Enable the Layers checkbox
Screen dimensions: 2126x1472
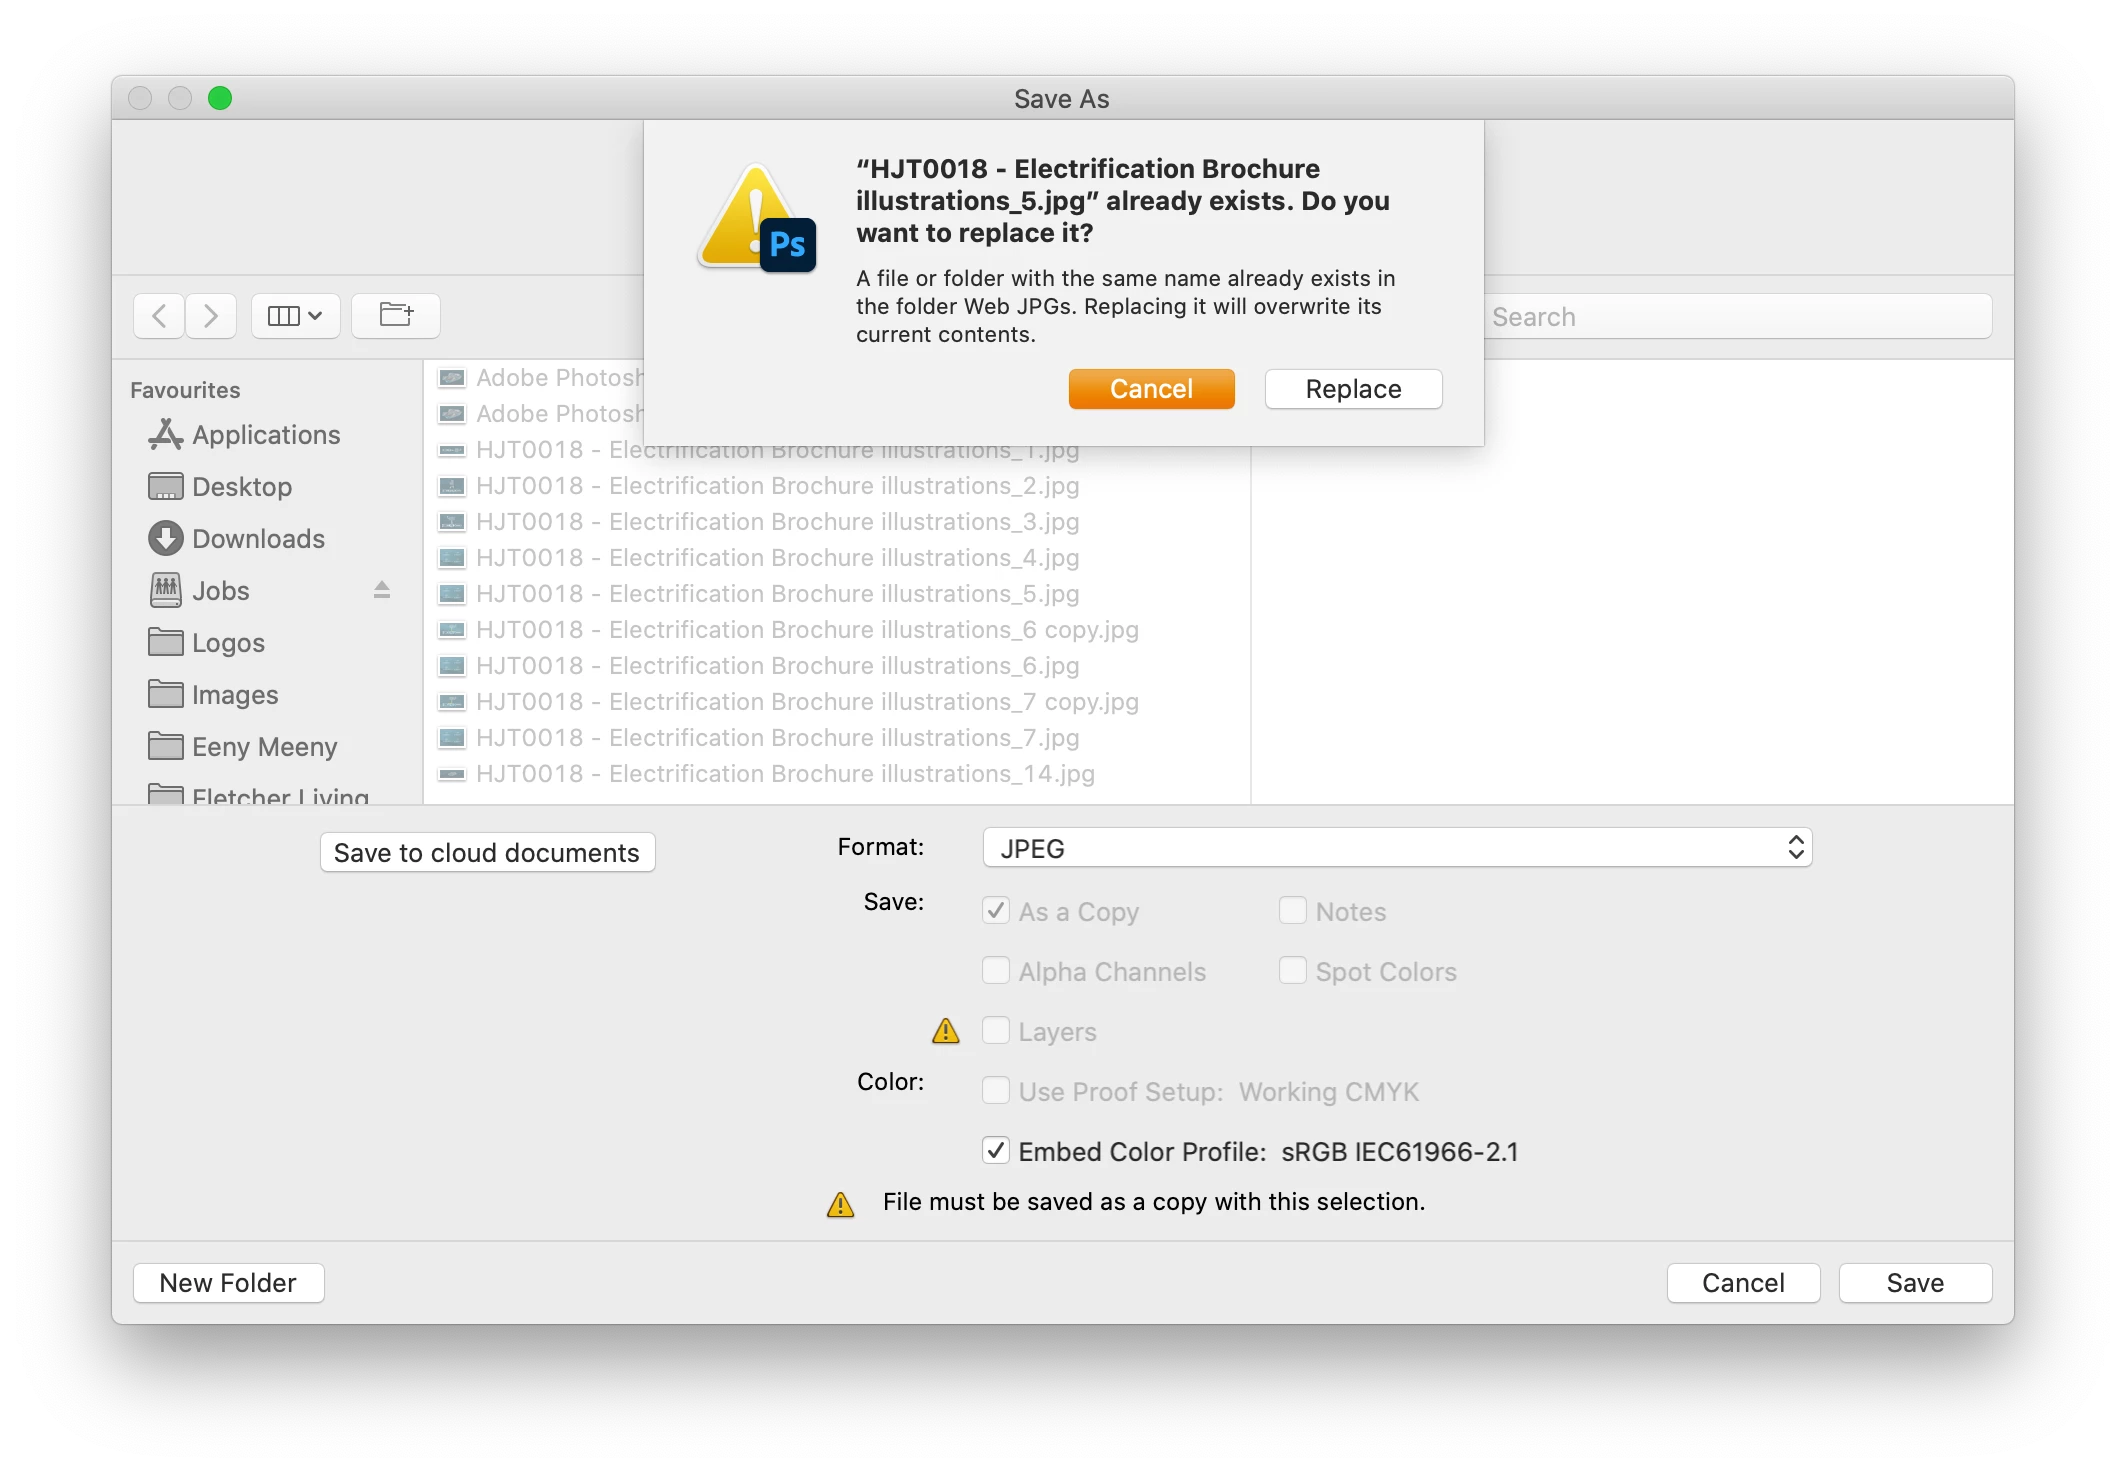coord(996,1031)
